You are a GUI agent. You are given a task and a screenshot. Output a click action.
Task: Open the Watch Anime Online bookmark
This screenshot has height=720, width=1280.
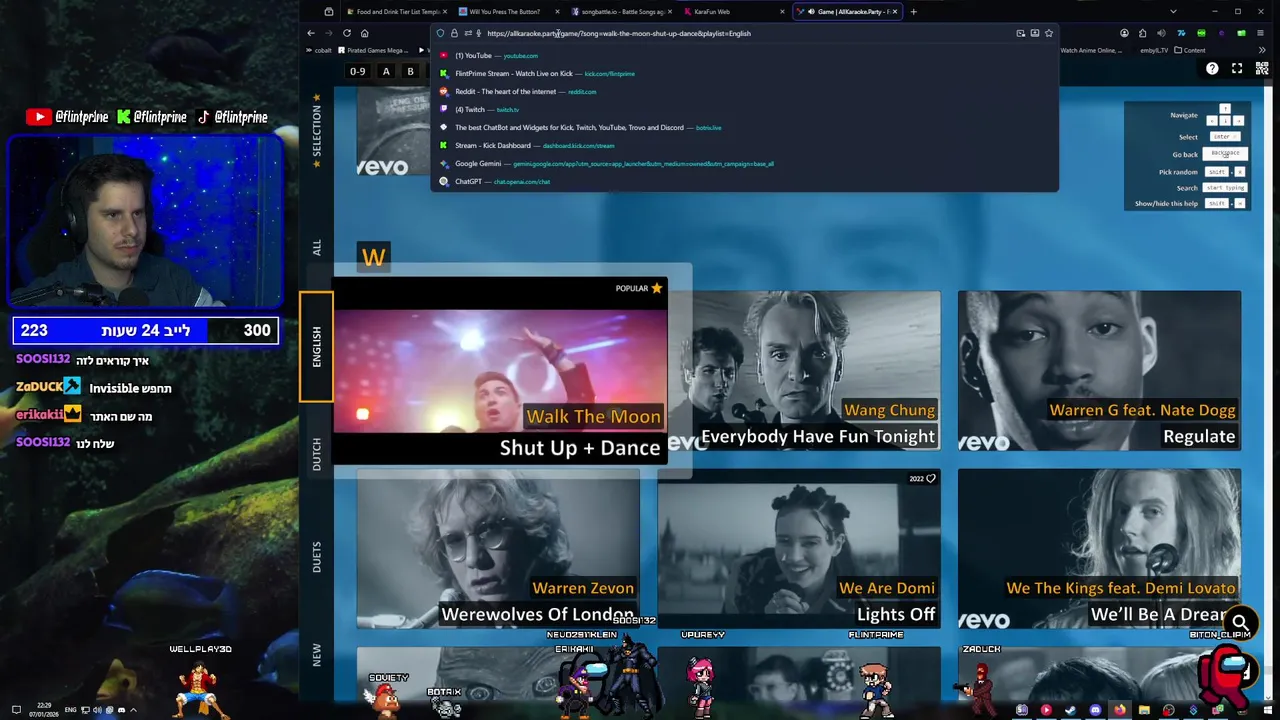1092,50
